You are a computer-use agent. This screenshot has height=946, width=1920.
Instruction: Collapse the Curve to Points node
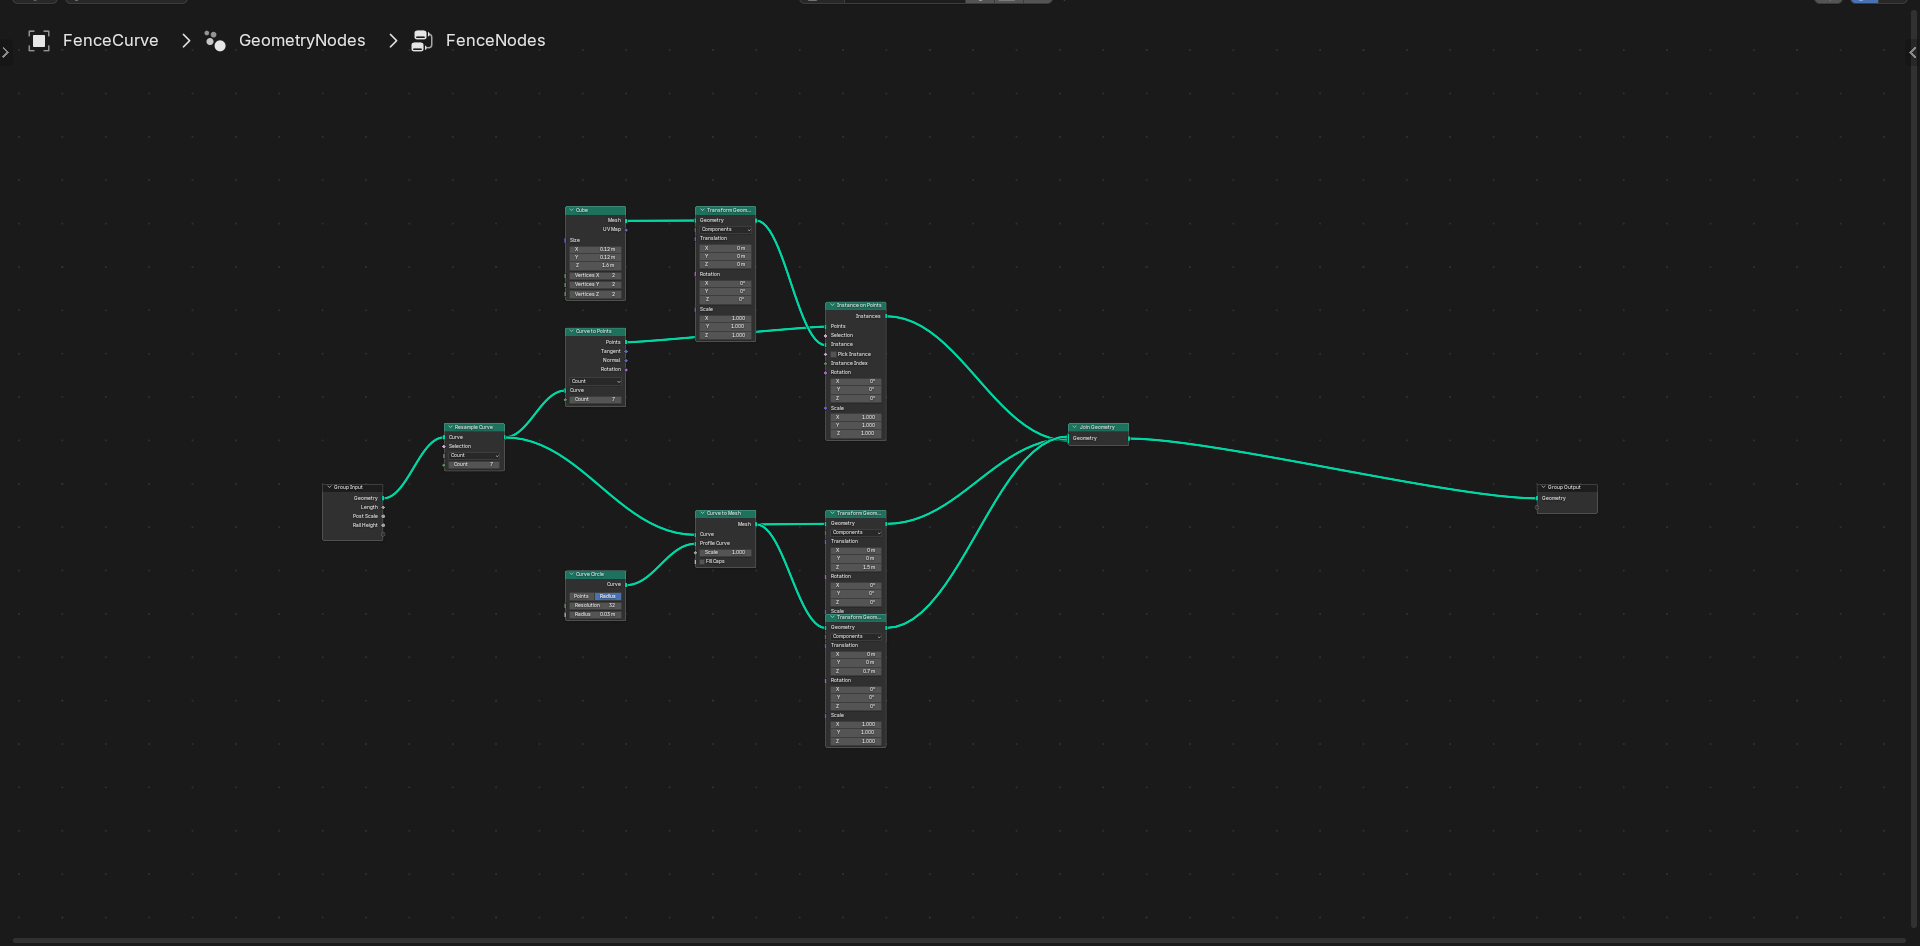571,331
